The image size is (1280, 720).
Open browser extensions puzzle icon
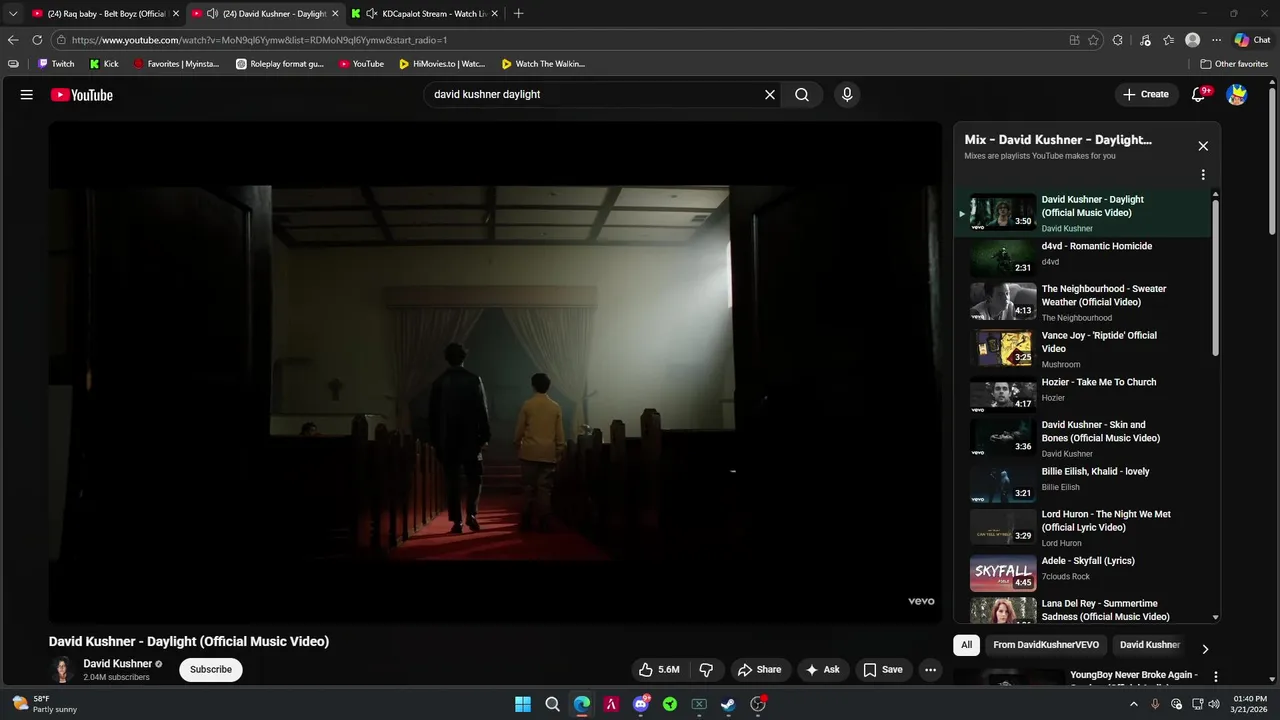(x=1118, y=40)
